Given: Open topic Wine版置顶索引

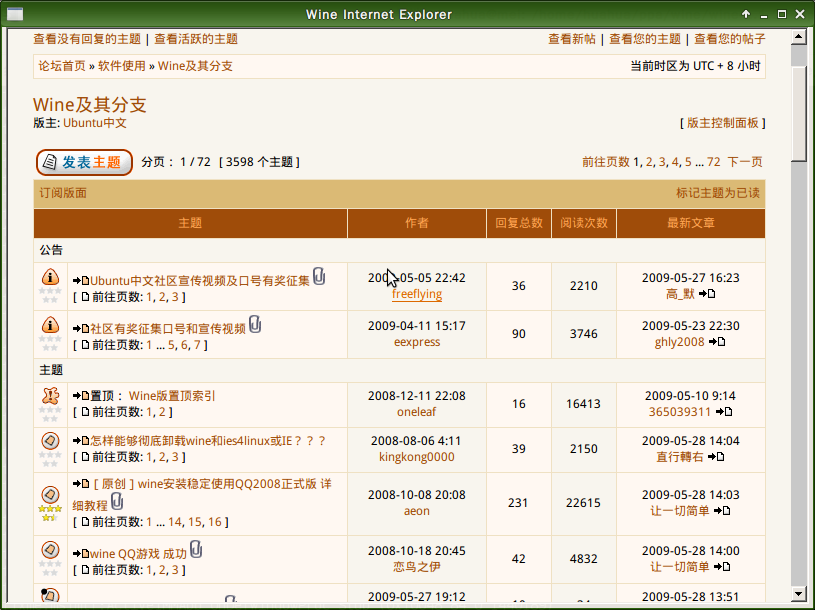Looking at the screenshot, I should pos(172,396).
